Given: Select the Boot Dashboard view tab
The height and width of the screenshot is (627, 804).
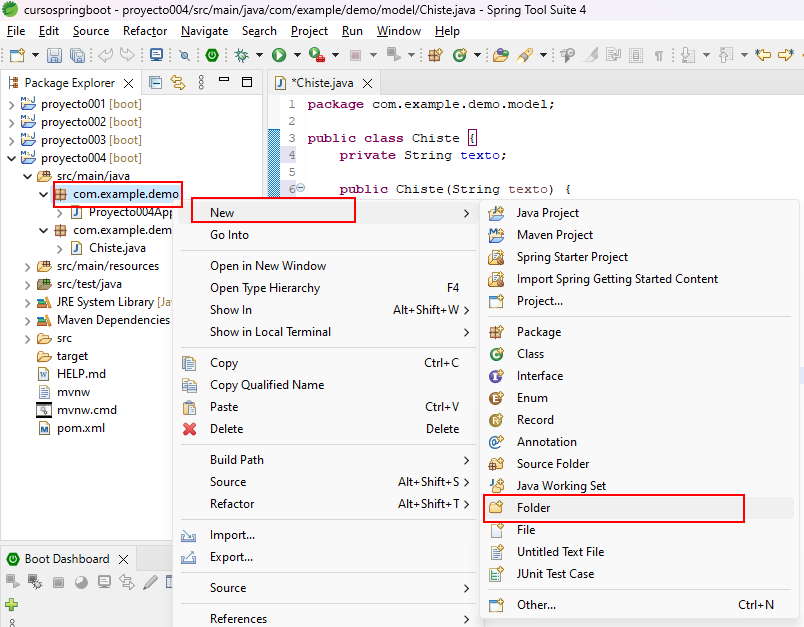Looking at the screenshot, I should [67, 559].
